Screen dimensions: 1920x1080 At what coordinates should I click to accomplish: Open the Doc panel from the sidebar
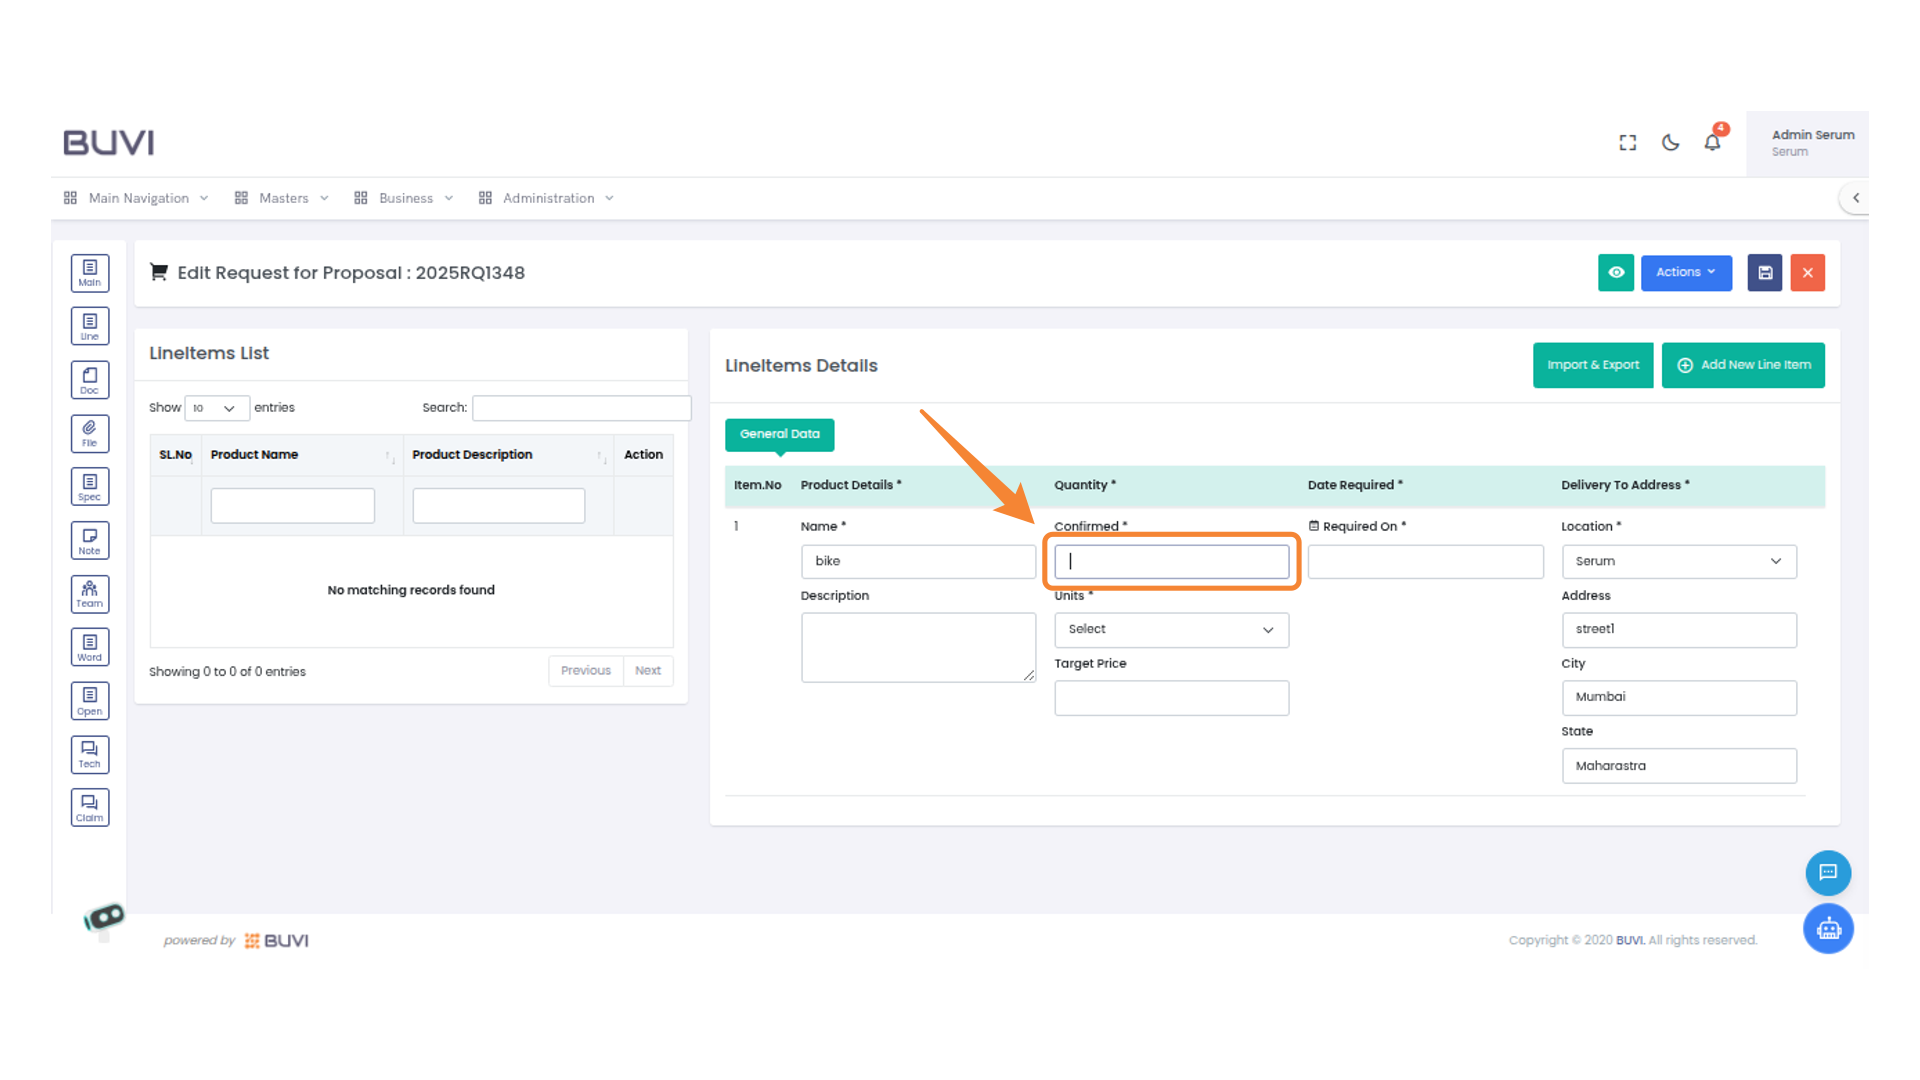[x=90, y=379]
